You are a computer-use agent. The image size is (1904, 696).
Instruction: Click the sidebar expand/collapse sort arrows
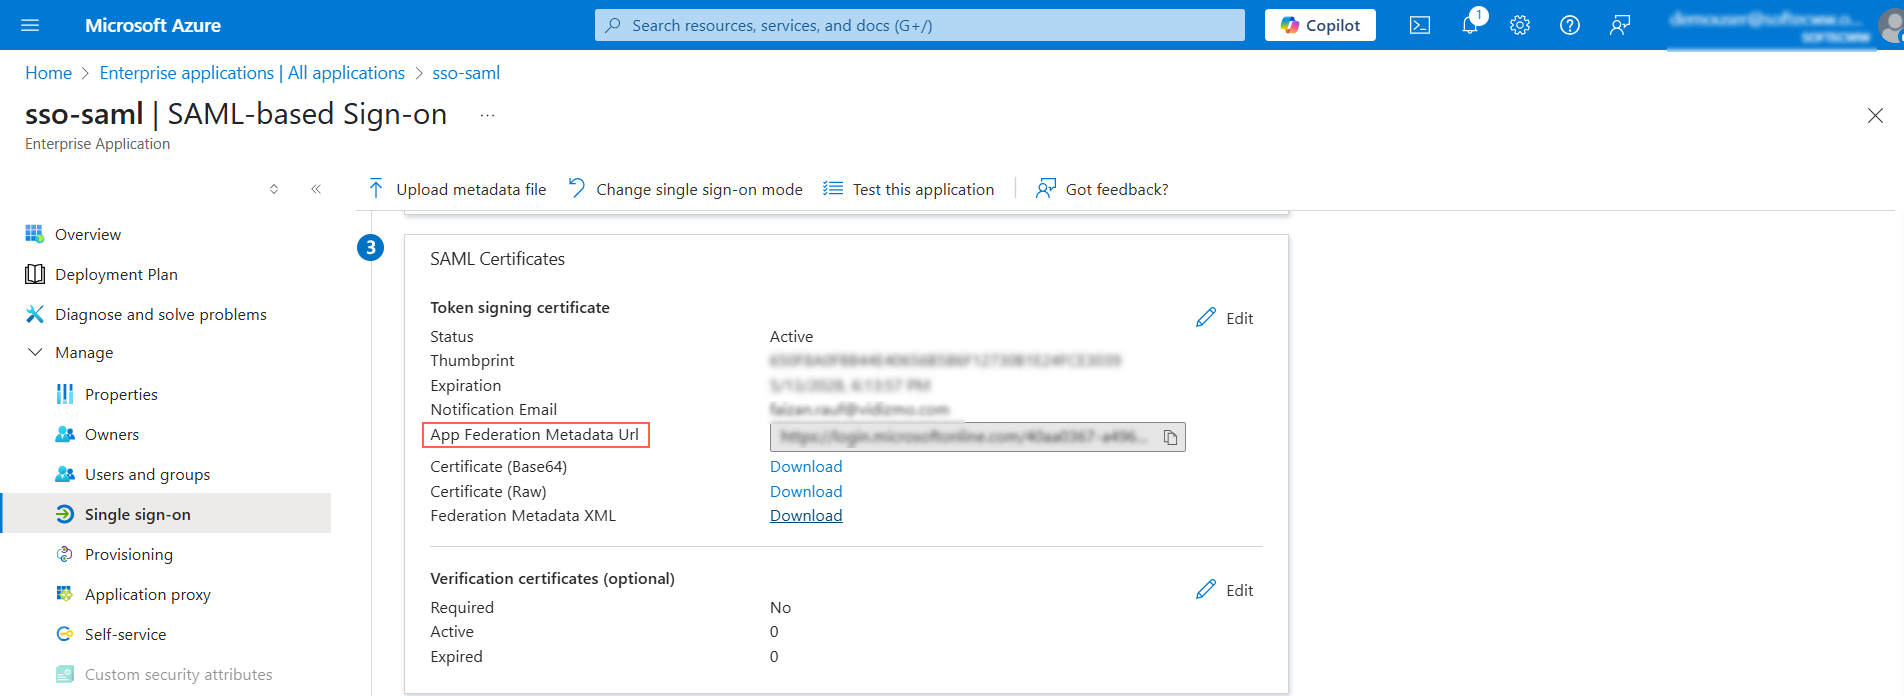[274, 189]
